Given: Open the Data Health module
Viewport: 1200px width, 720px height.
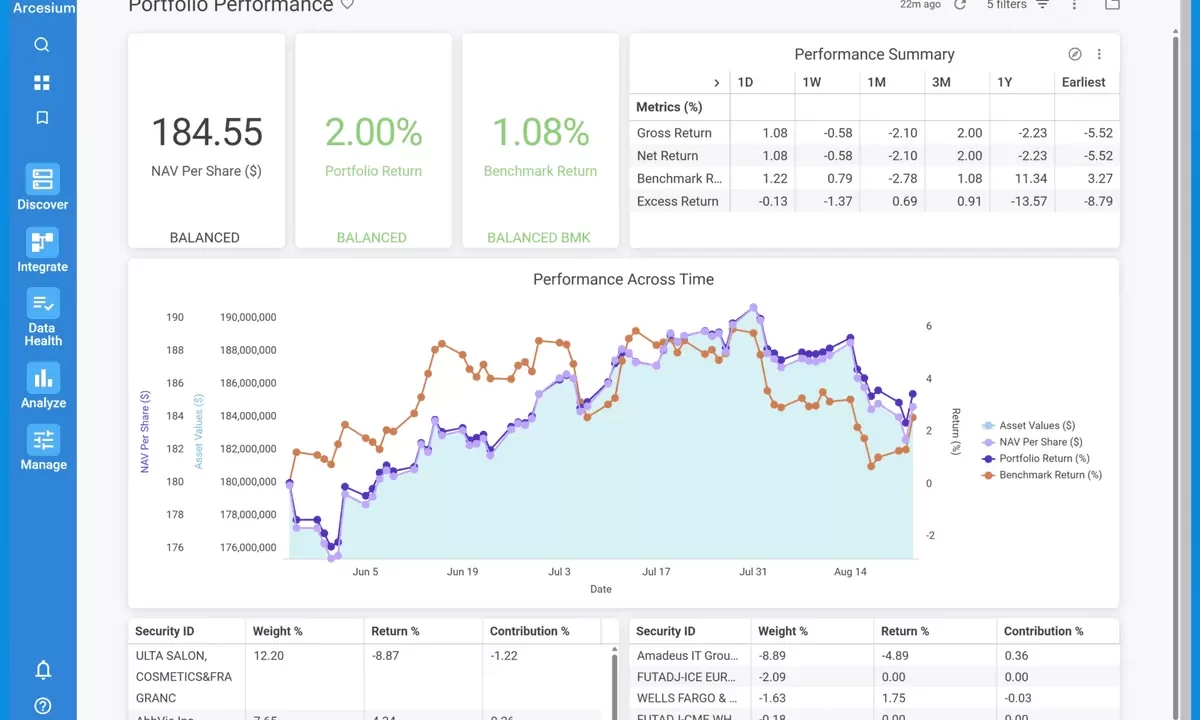Looking at the screenshot, I should pos(43,317).
